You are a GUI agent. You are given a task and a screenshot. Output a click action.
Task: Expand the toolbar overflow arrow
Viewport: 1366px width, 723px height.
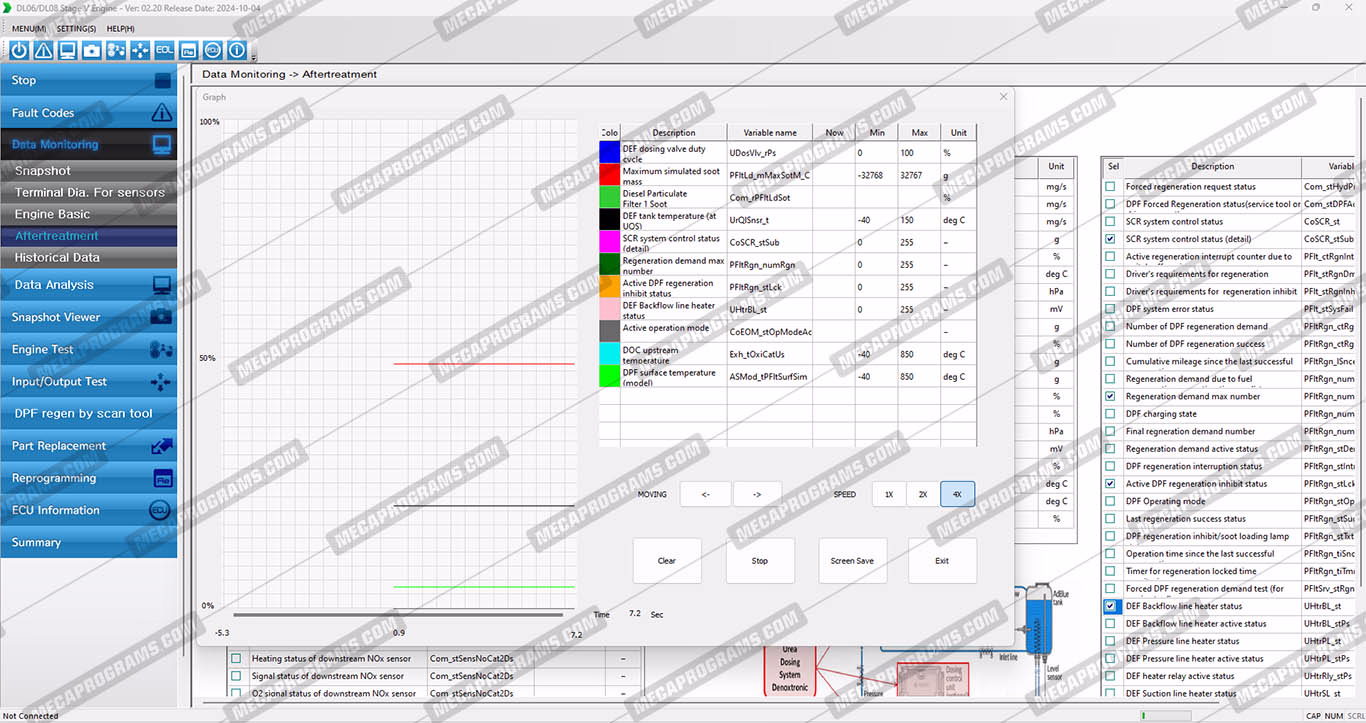pyautogui.click(x=254, y=57)
